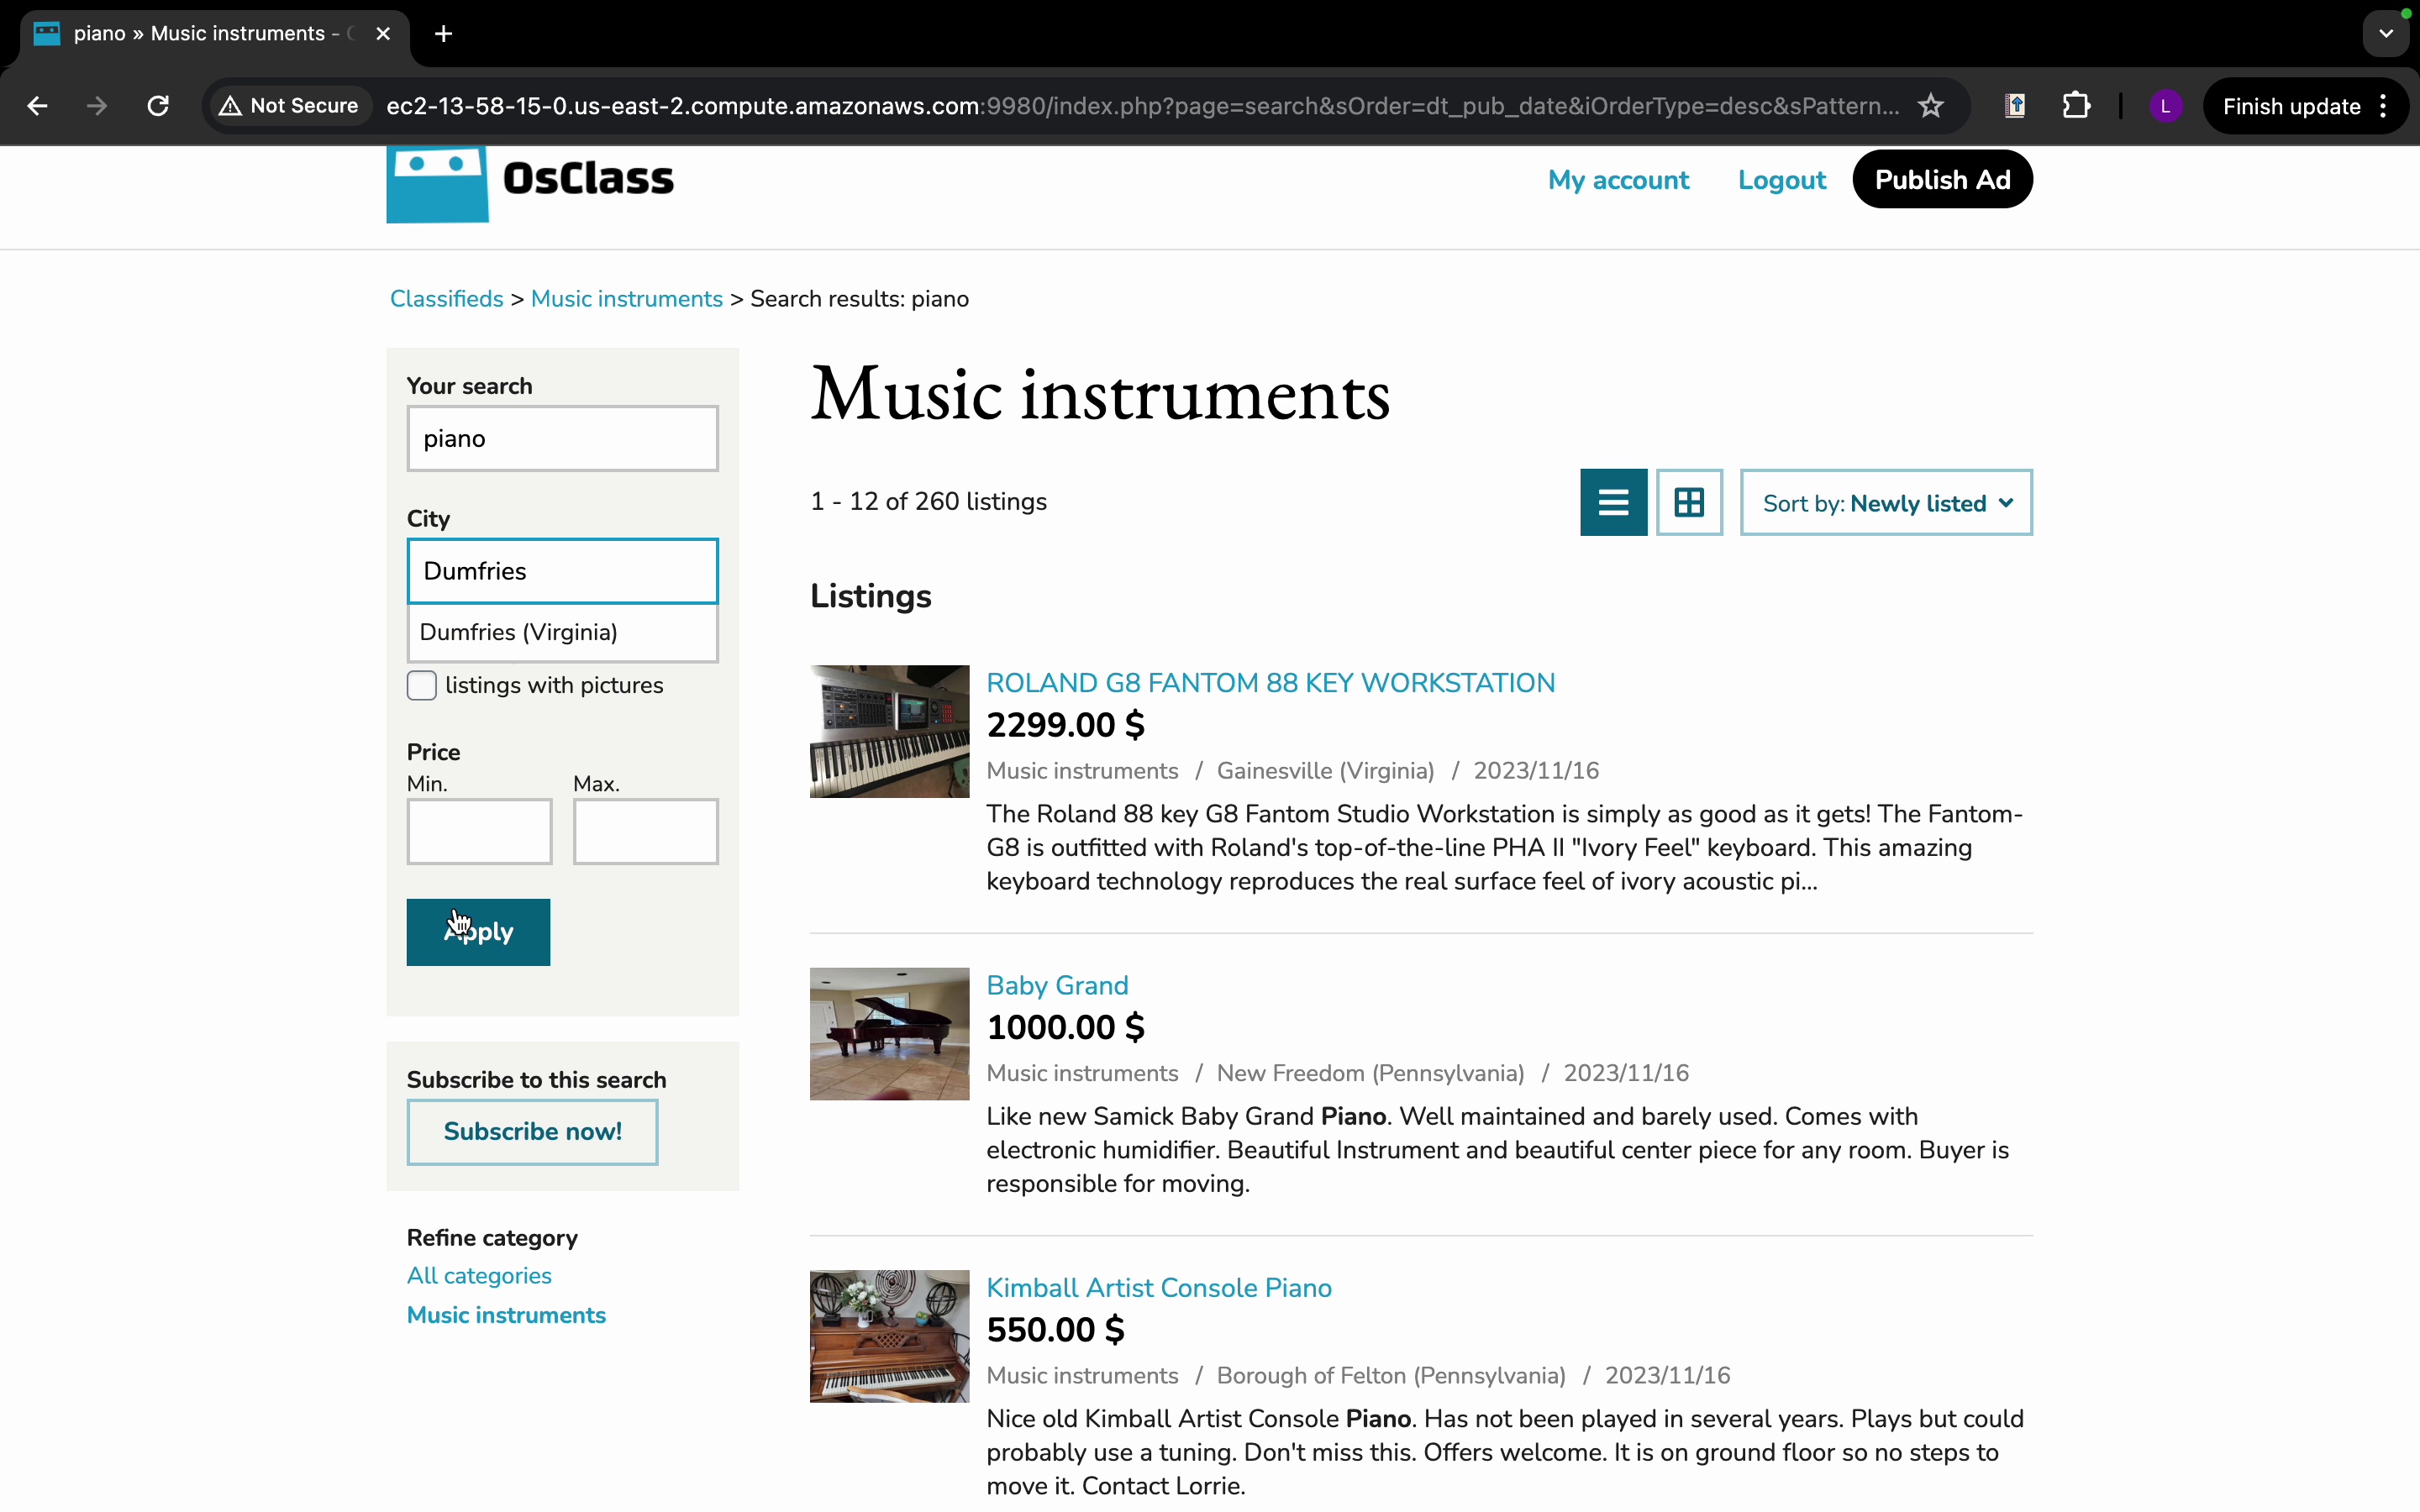Screen dimensions: 2420x1512
Task: Select All categories in Refine category
Action: (479, 1275)
